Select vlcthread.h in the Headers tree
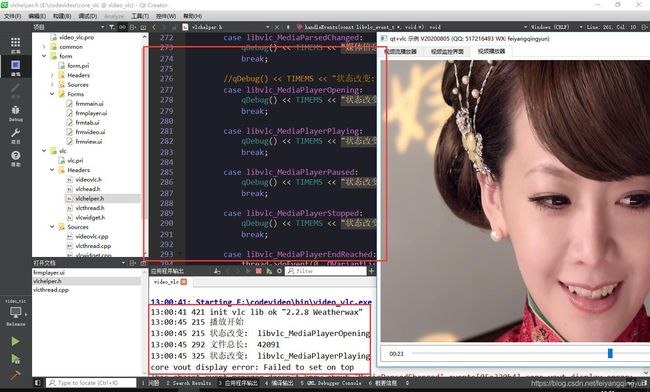 click(x=90, y=208)
